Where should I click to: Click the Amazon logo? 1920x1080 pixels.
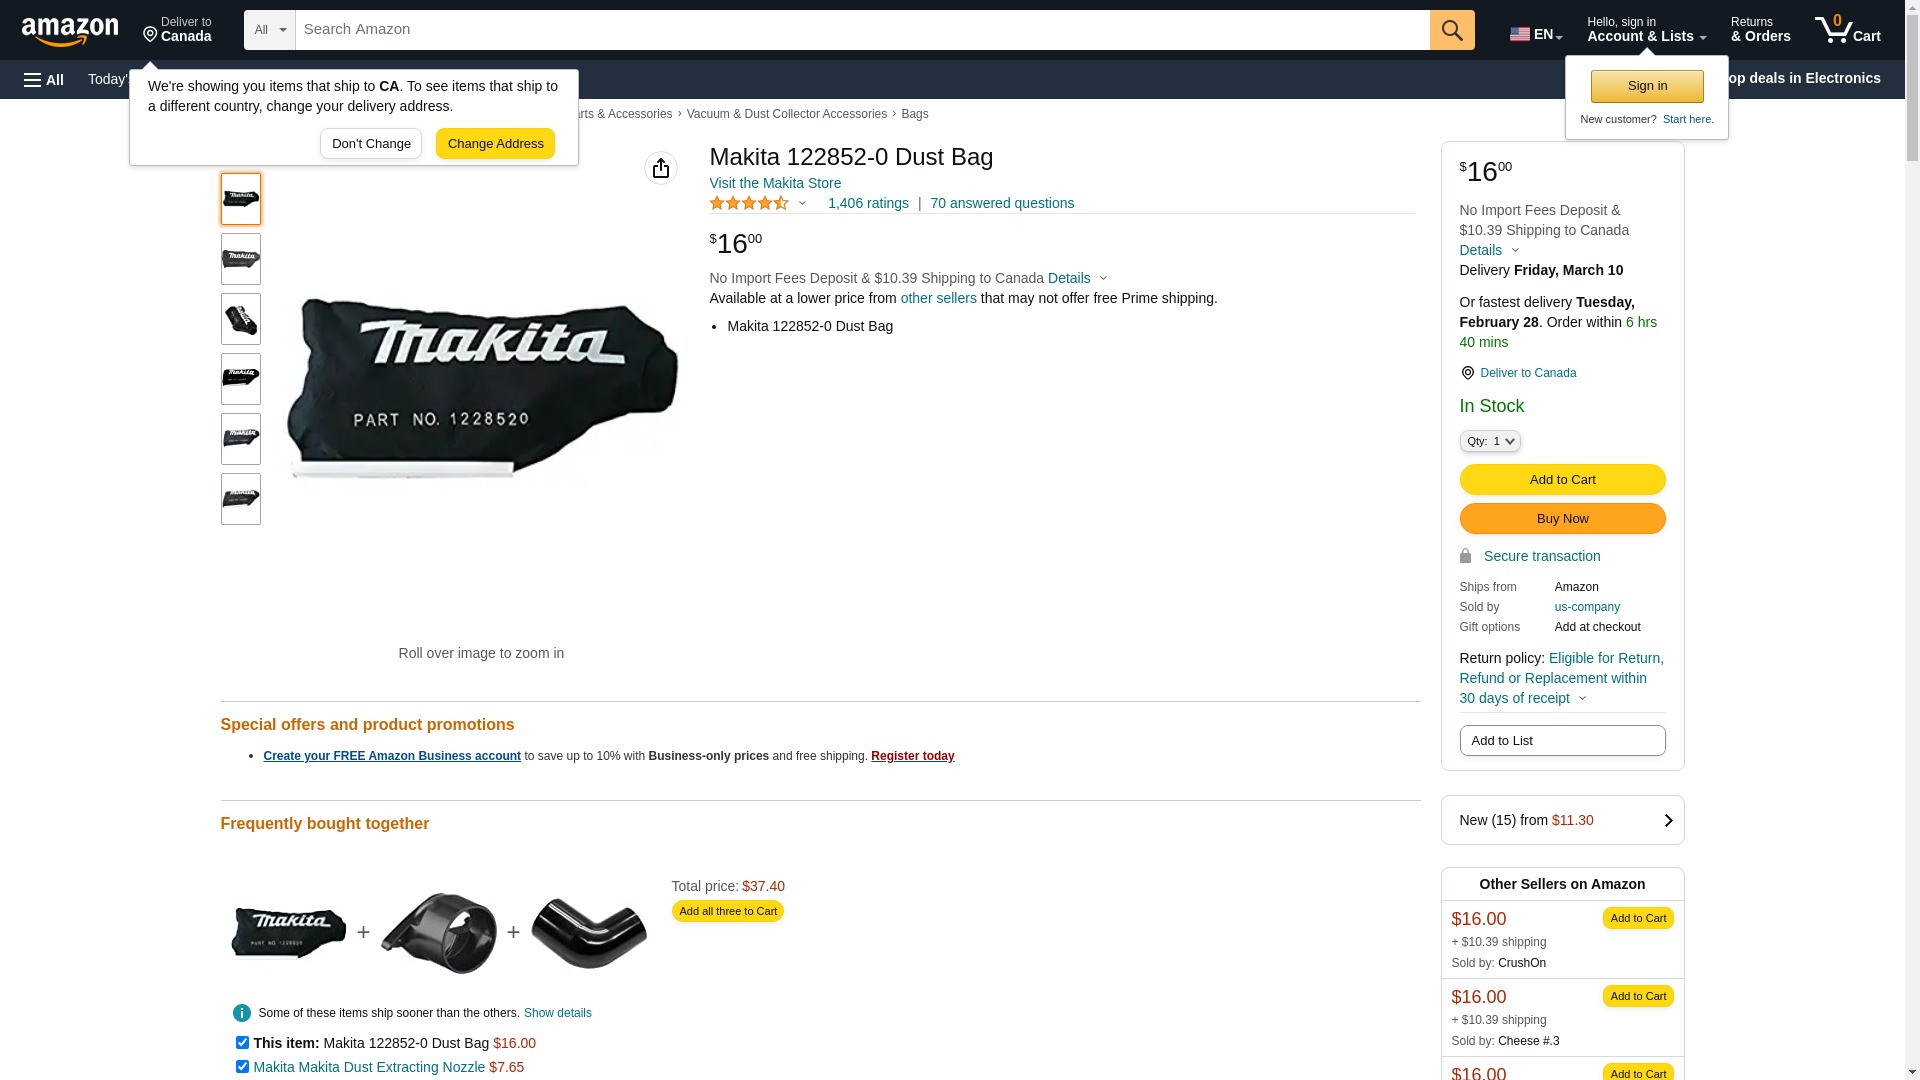click(x=70, y=32)
